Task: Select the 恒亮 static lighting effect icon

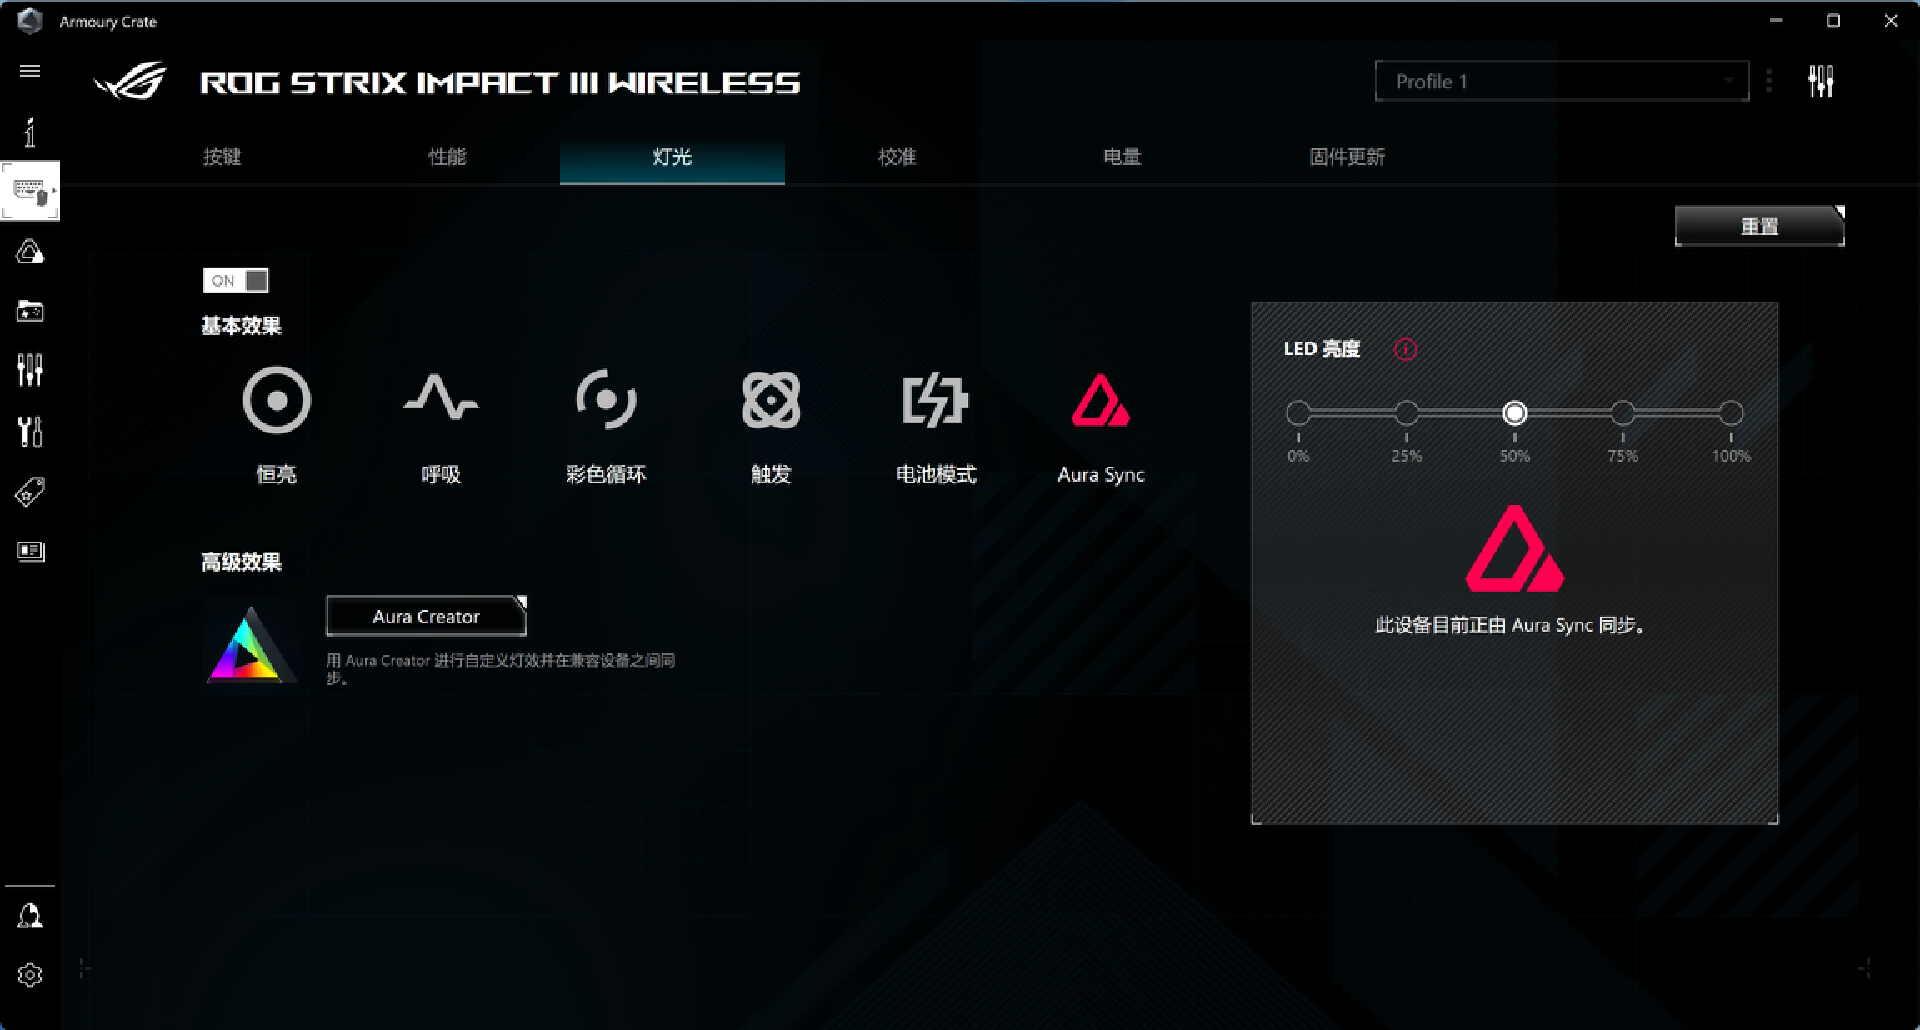Action: (x=276, y=400)
